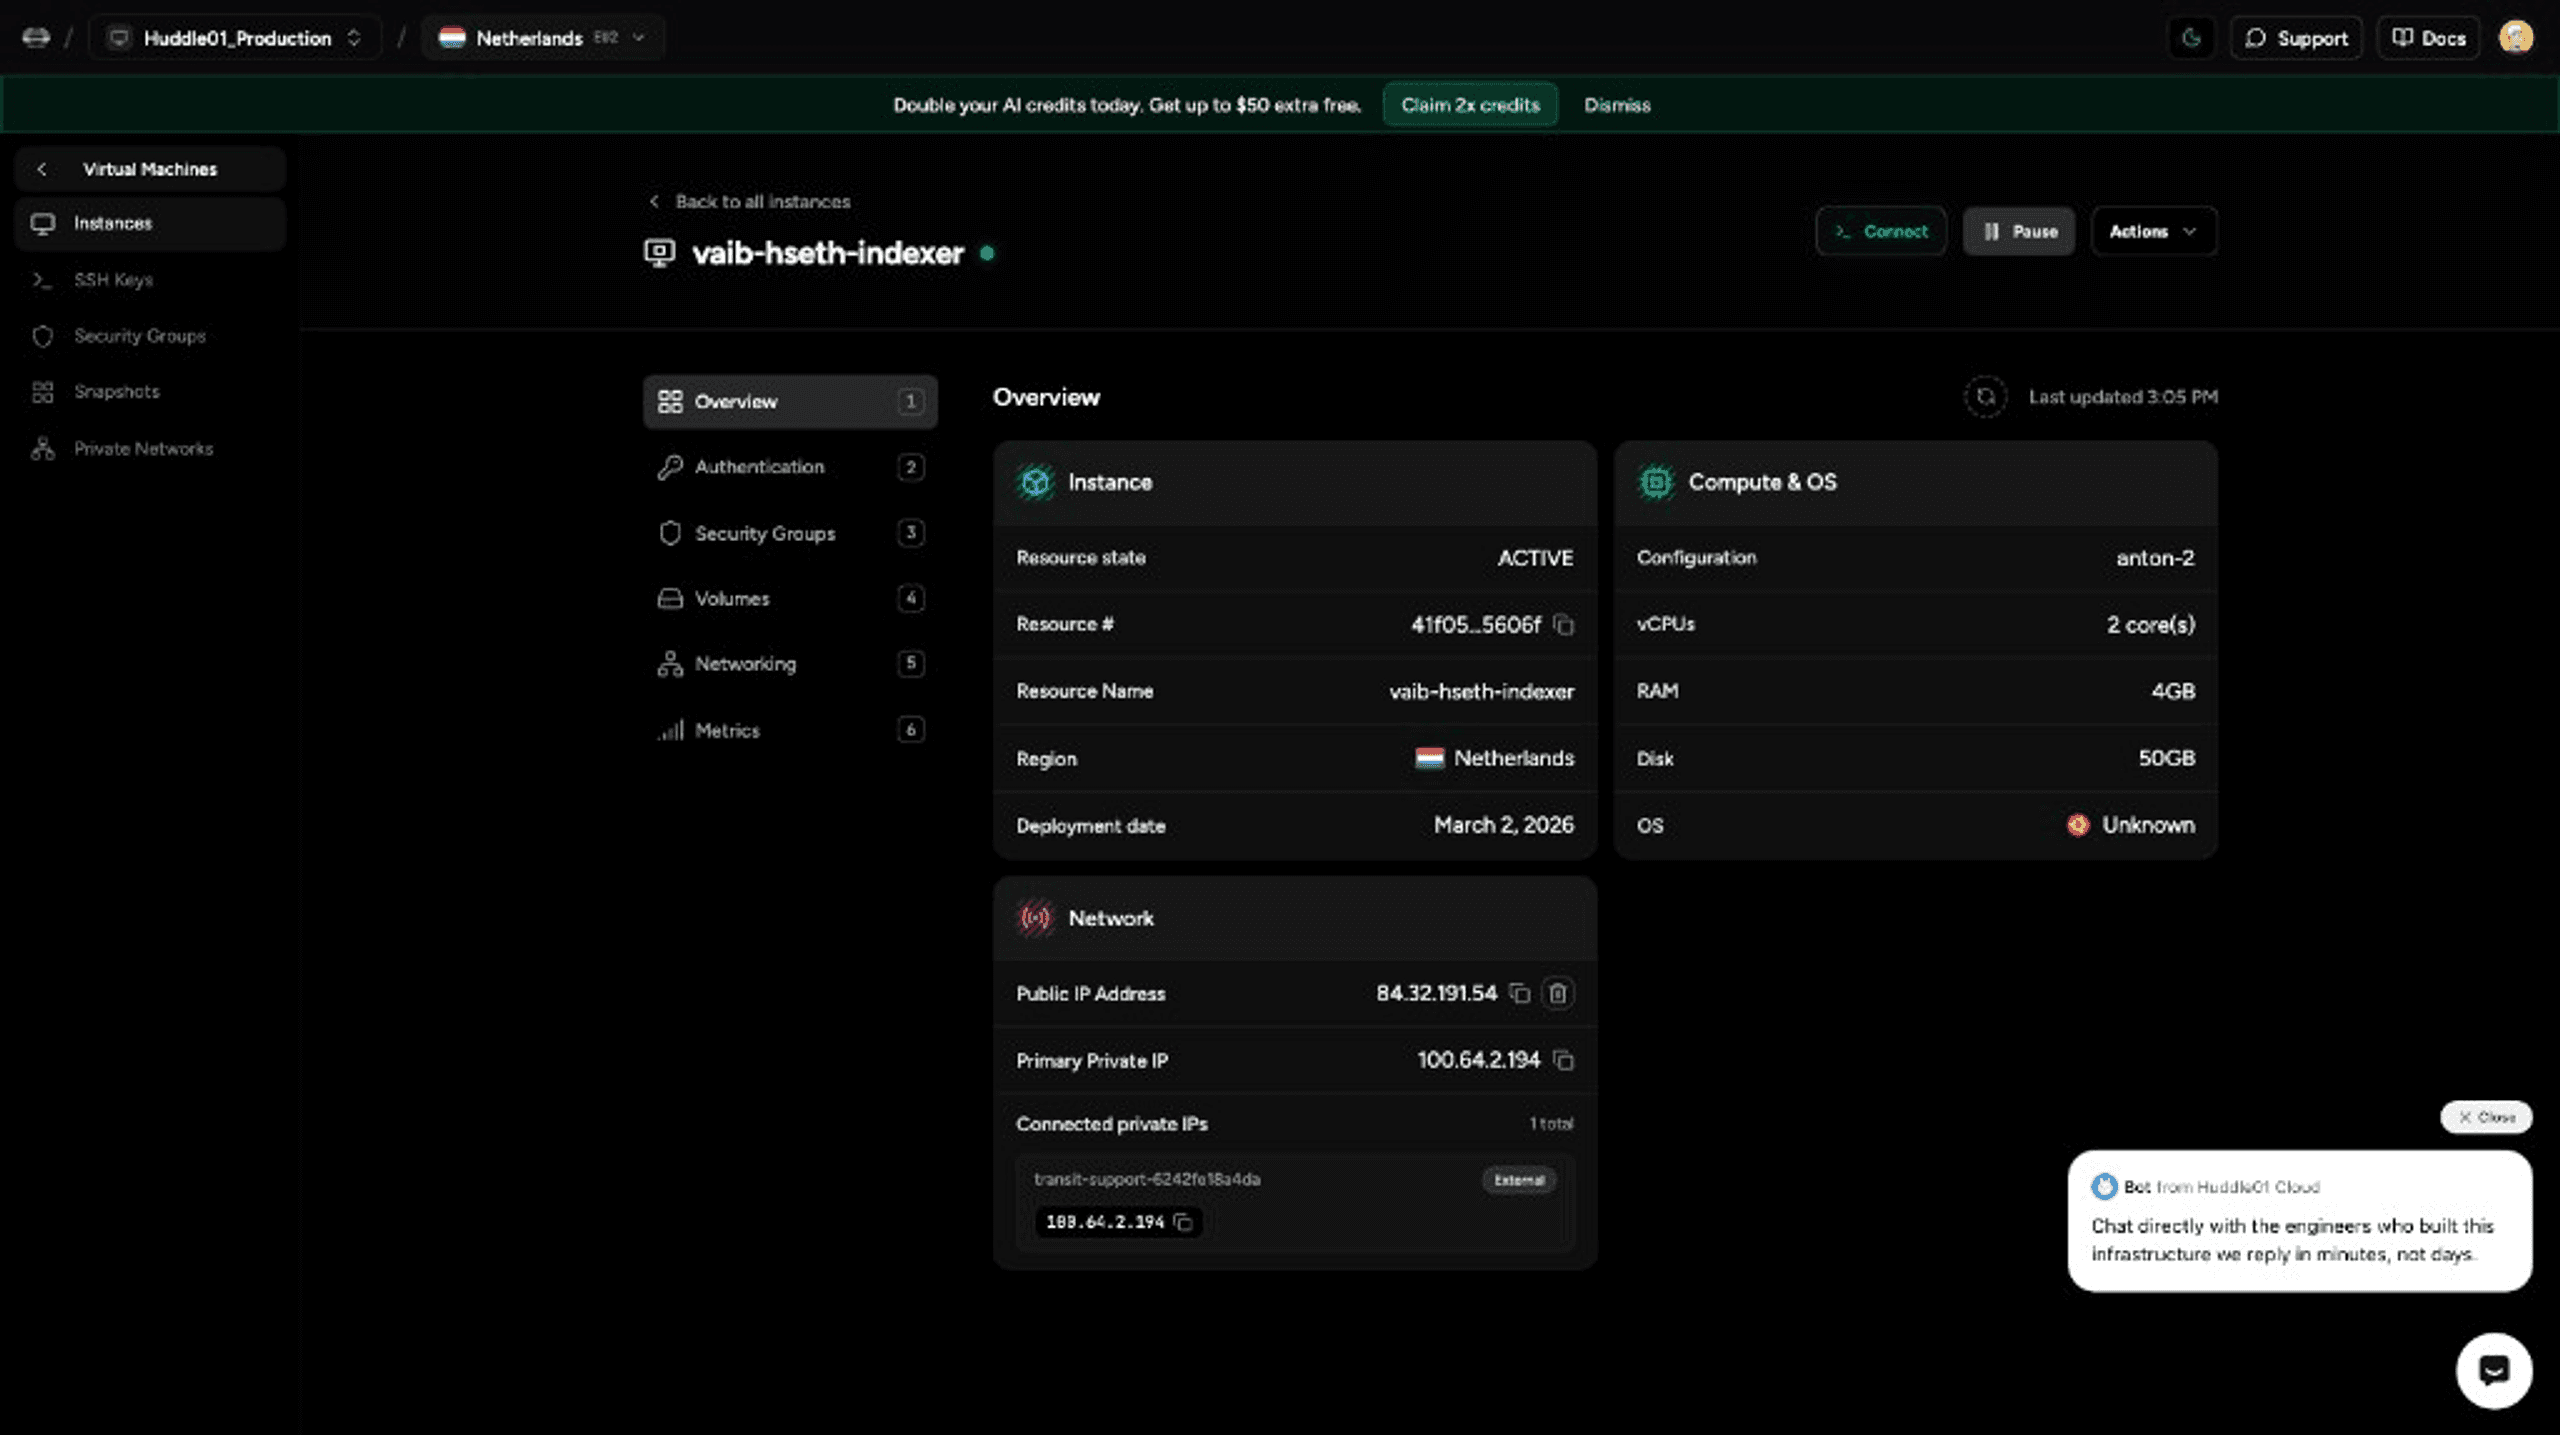Open the user avatar menu
2560x1435 pixels.
click(x=2516, y=38)
